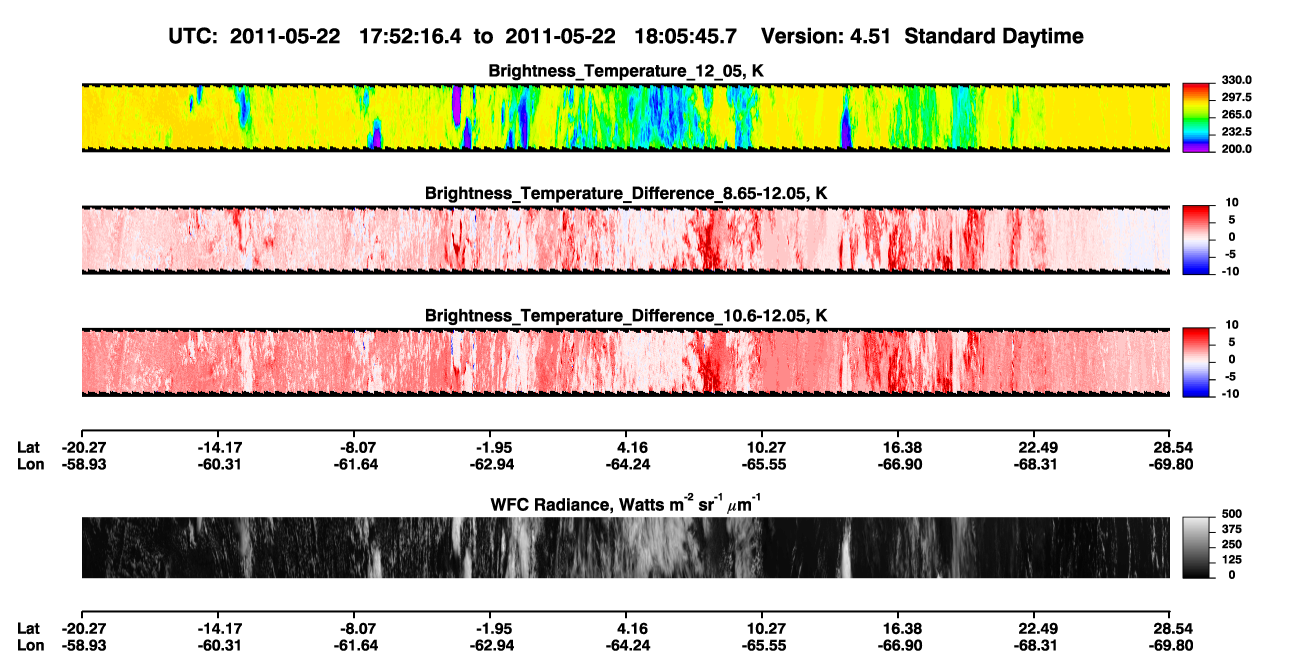Click latitude '28.54' above WFC Radiance title
The width and height of the screenshot is (1300, 667).
point(1173,447)
